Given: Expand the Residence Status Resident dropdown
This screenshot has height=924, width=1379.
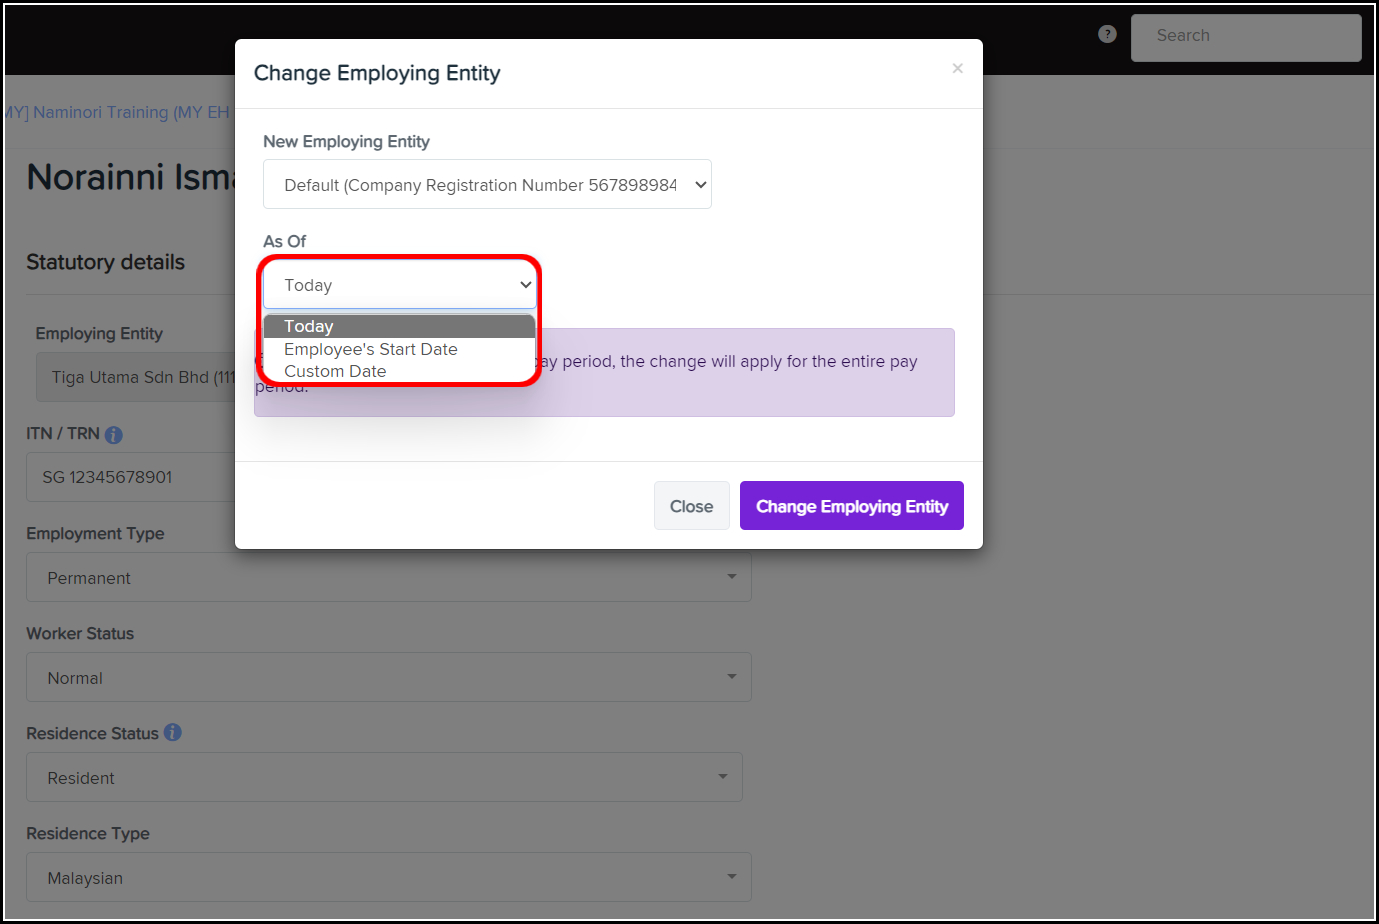Looking at the screenshot, I should coord(384,778).
